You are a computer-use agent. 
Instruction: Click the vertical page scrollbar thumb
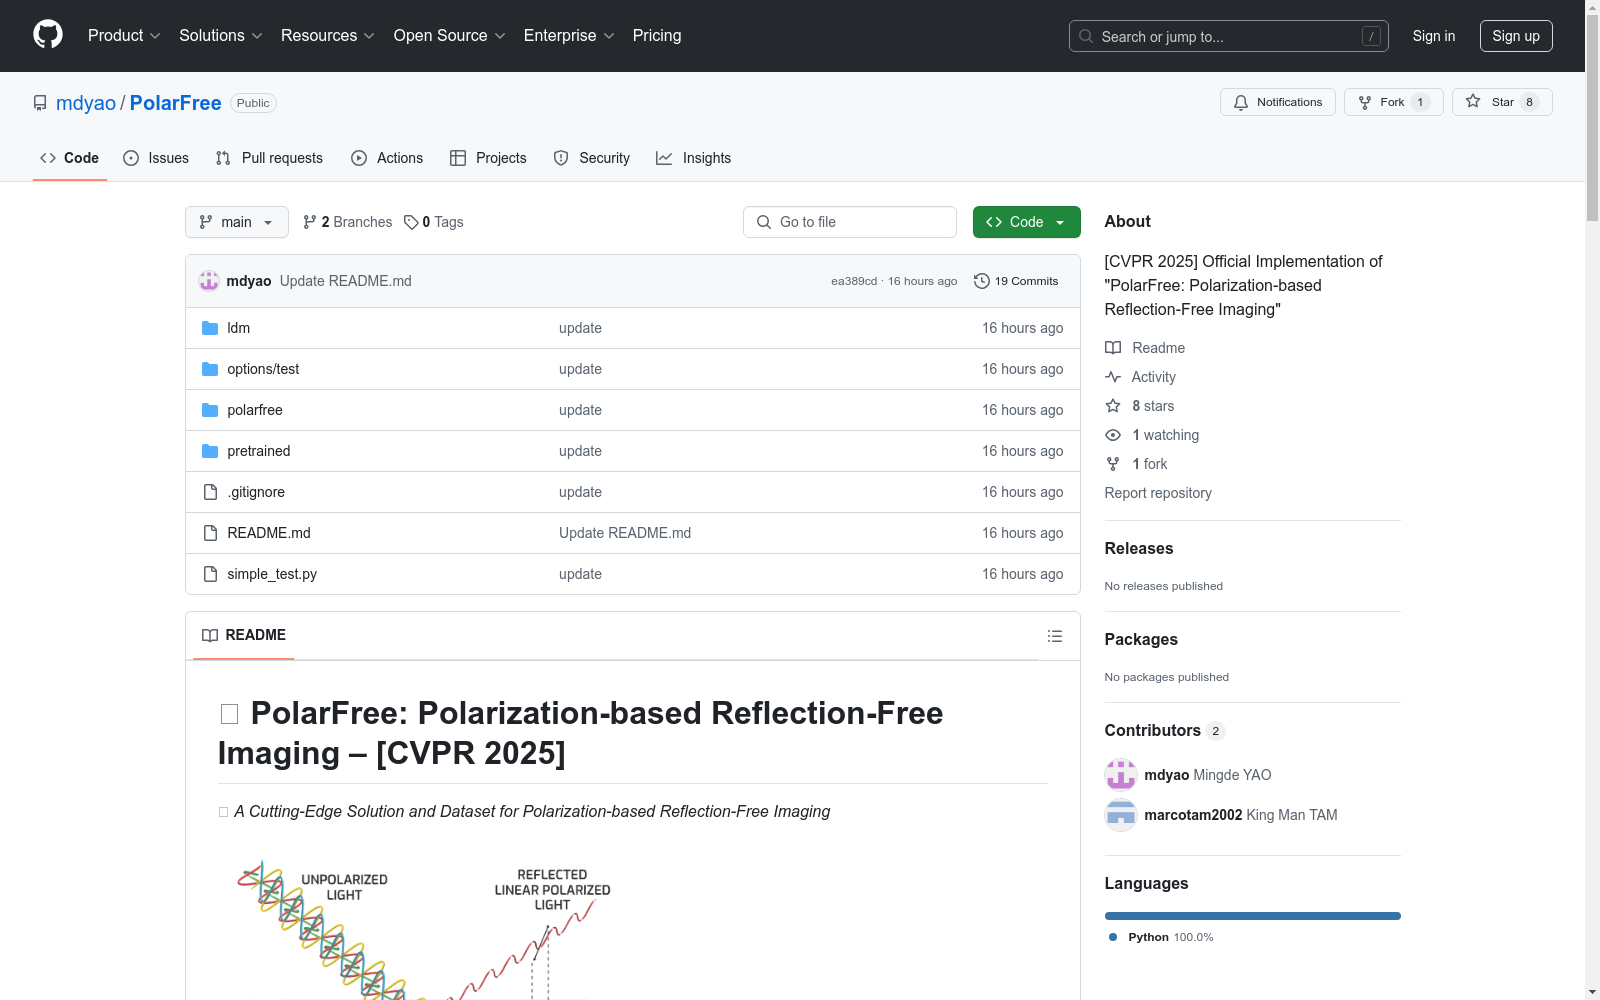click(1592, 117)
